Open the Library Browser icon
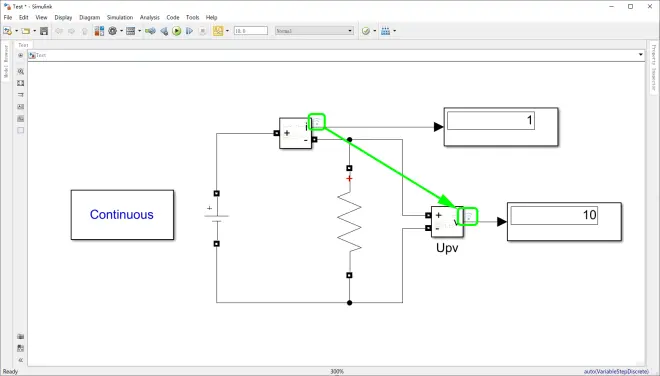 click(99, 31)
